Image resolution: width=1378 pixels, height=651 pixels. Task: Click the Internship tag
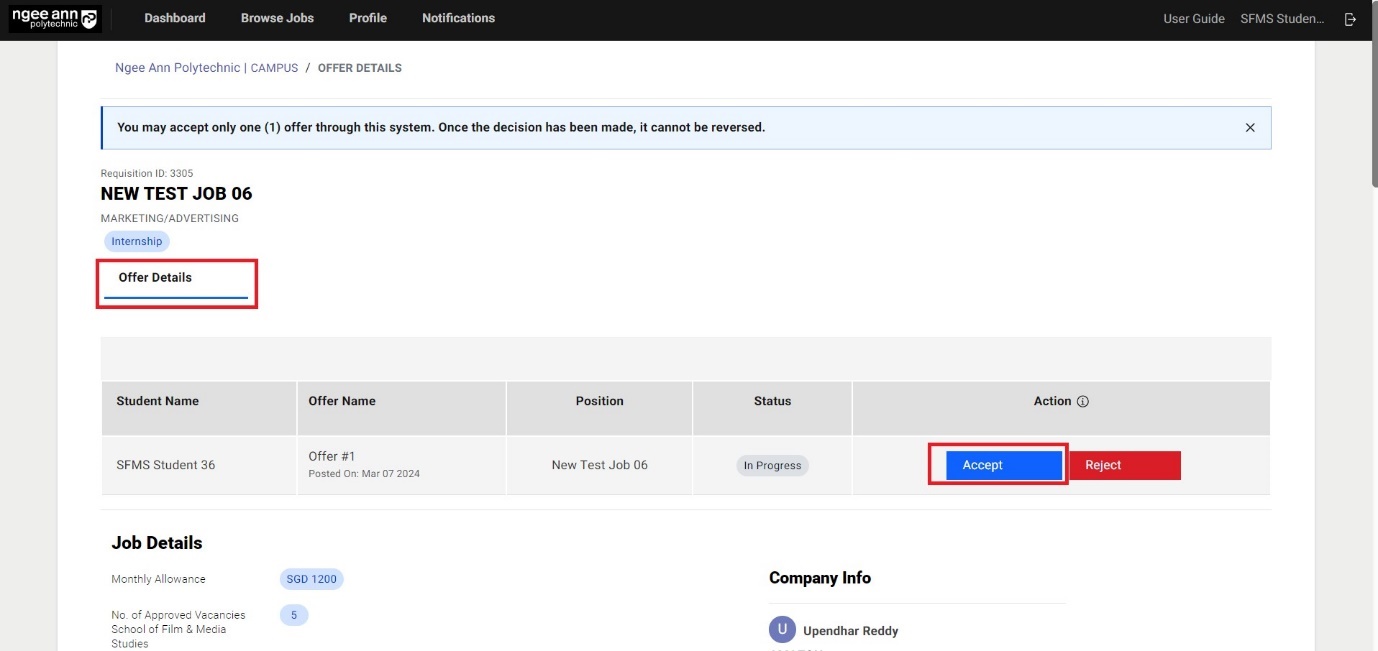pyautogui.click(x=137, y=241)
